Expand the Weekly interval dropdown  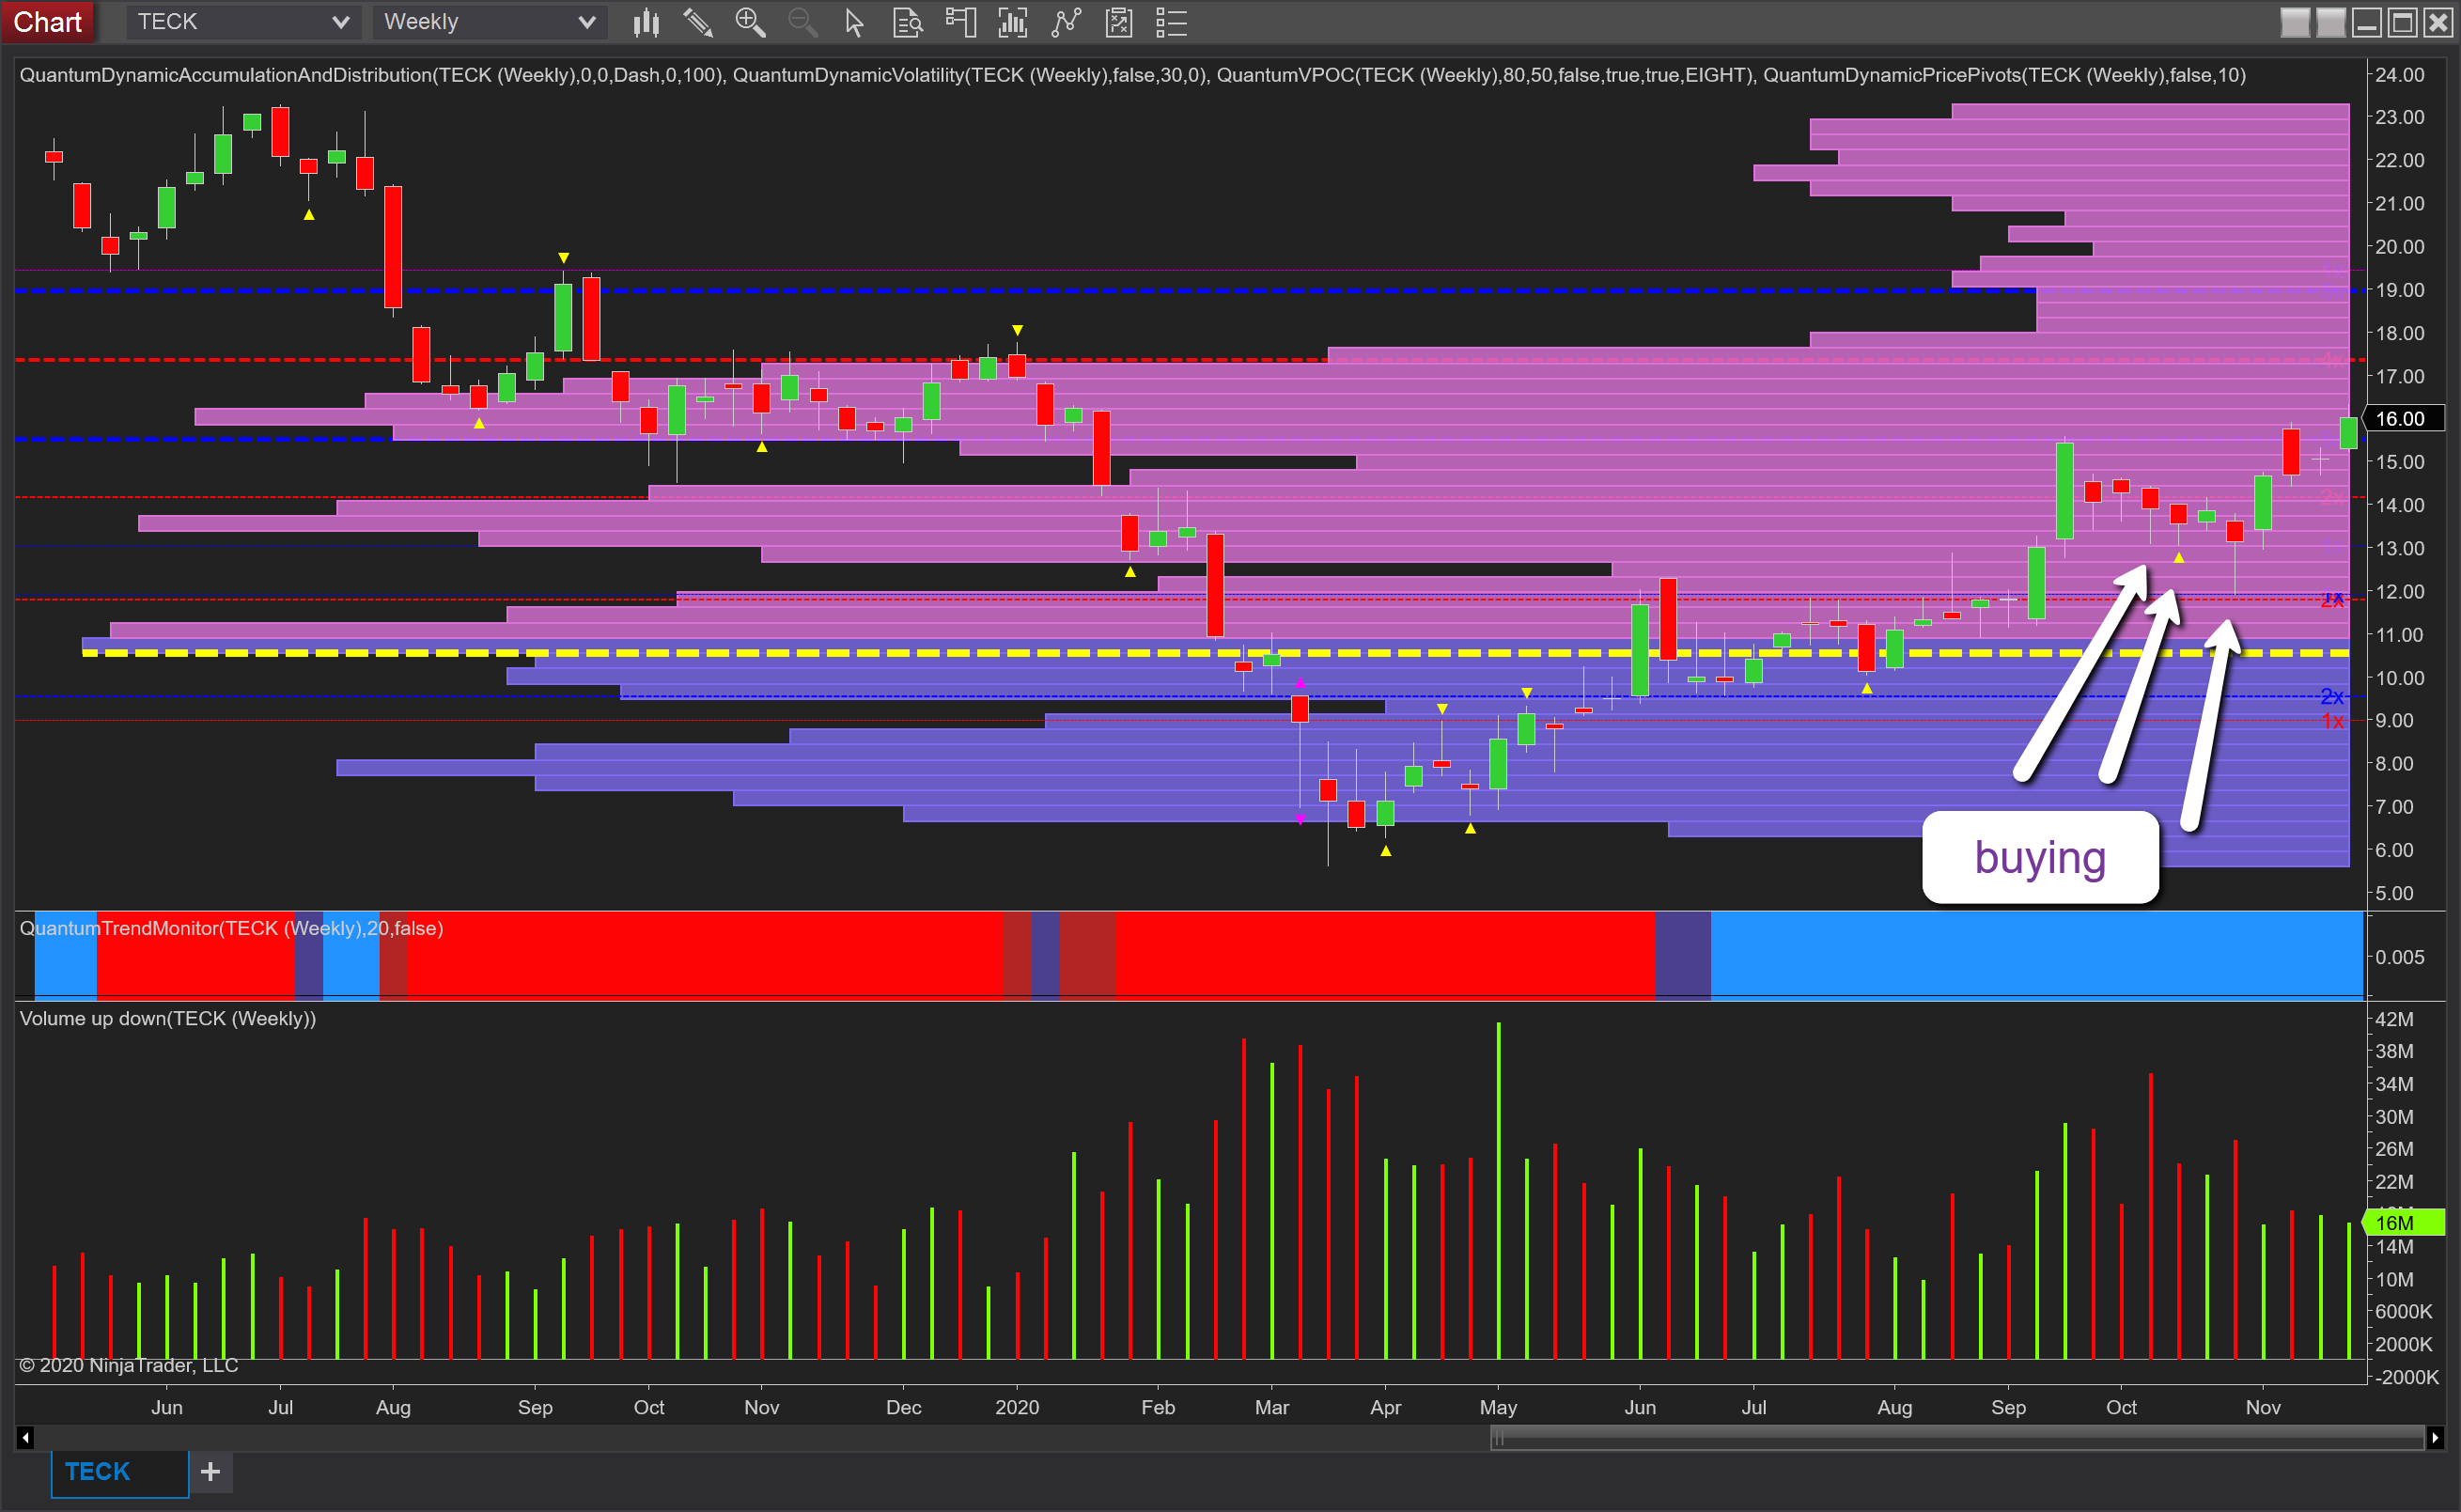click(x=490, y=22)
